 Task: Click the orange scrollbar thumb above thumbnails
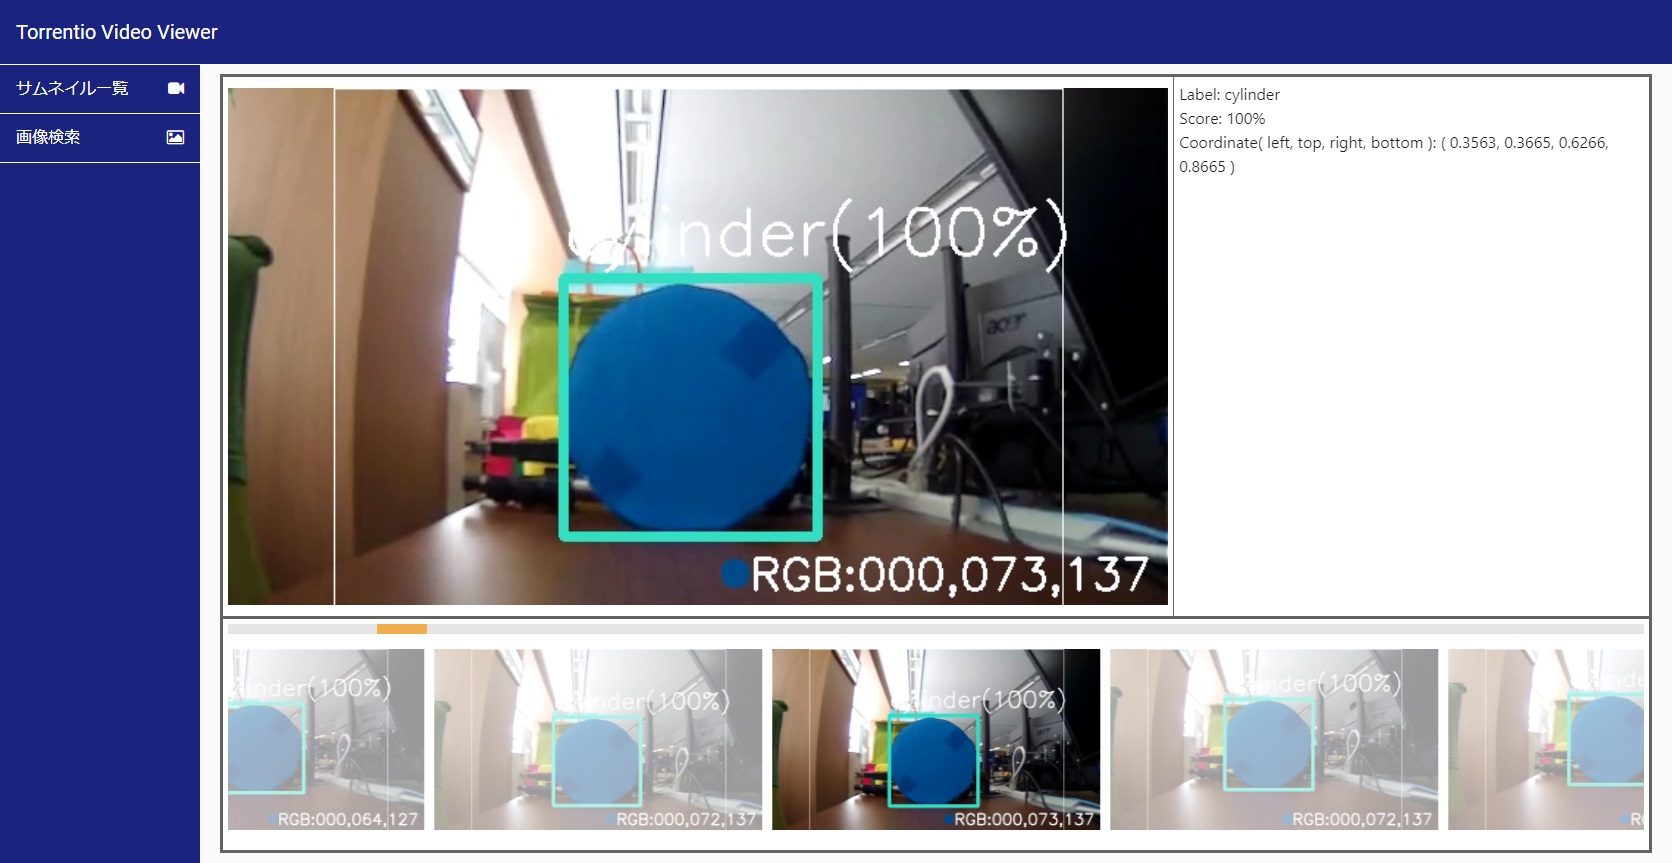pos(402,629)
